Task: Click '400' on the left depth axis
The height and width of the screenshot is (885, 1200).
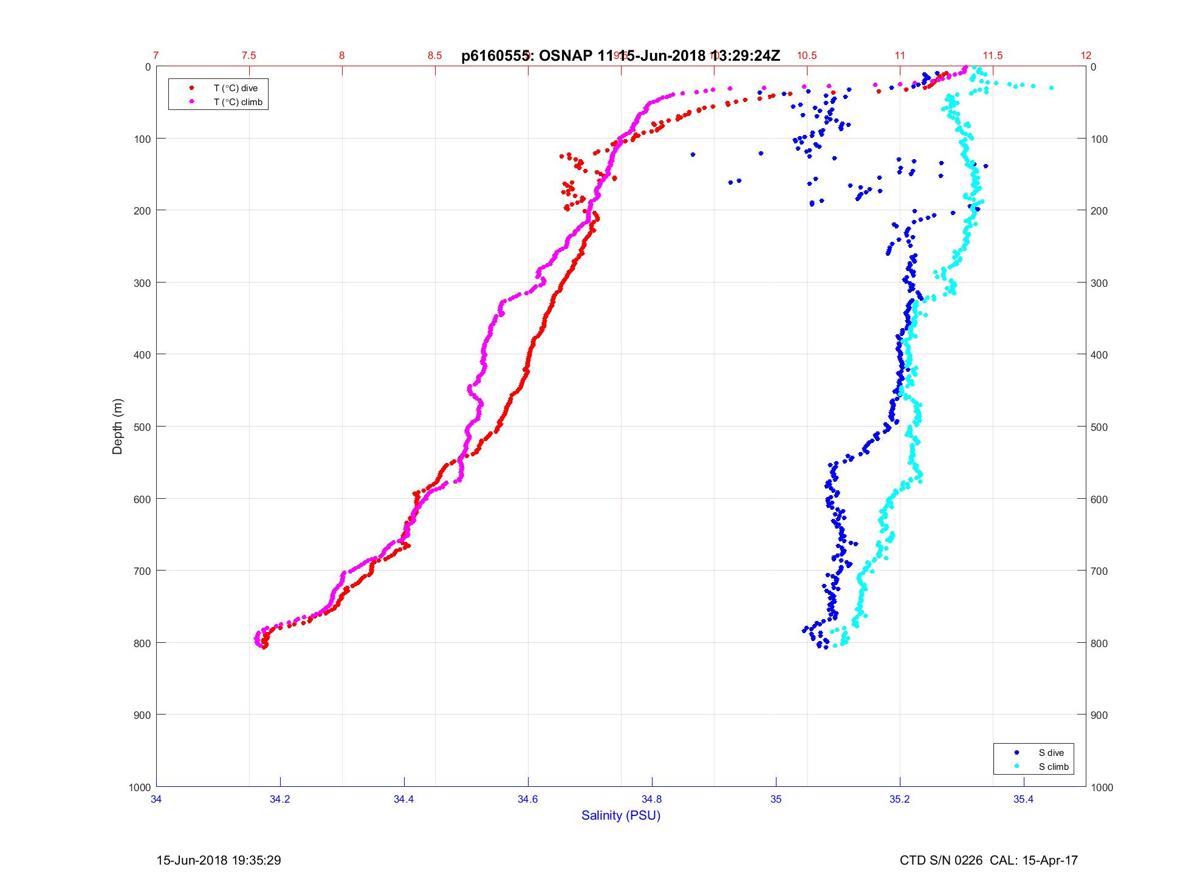Action: [x=142, y=355]
